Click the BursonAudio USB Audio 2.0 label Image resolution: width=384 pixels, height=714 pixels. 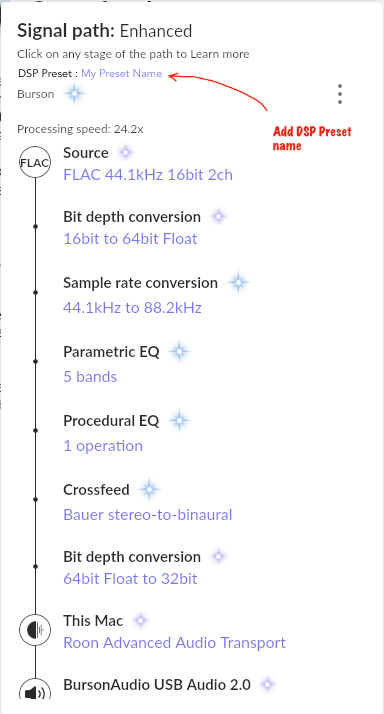tap(157, 684)
